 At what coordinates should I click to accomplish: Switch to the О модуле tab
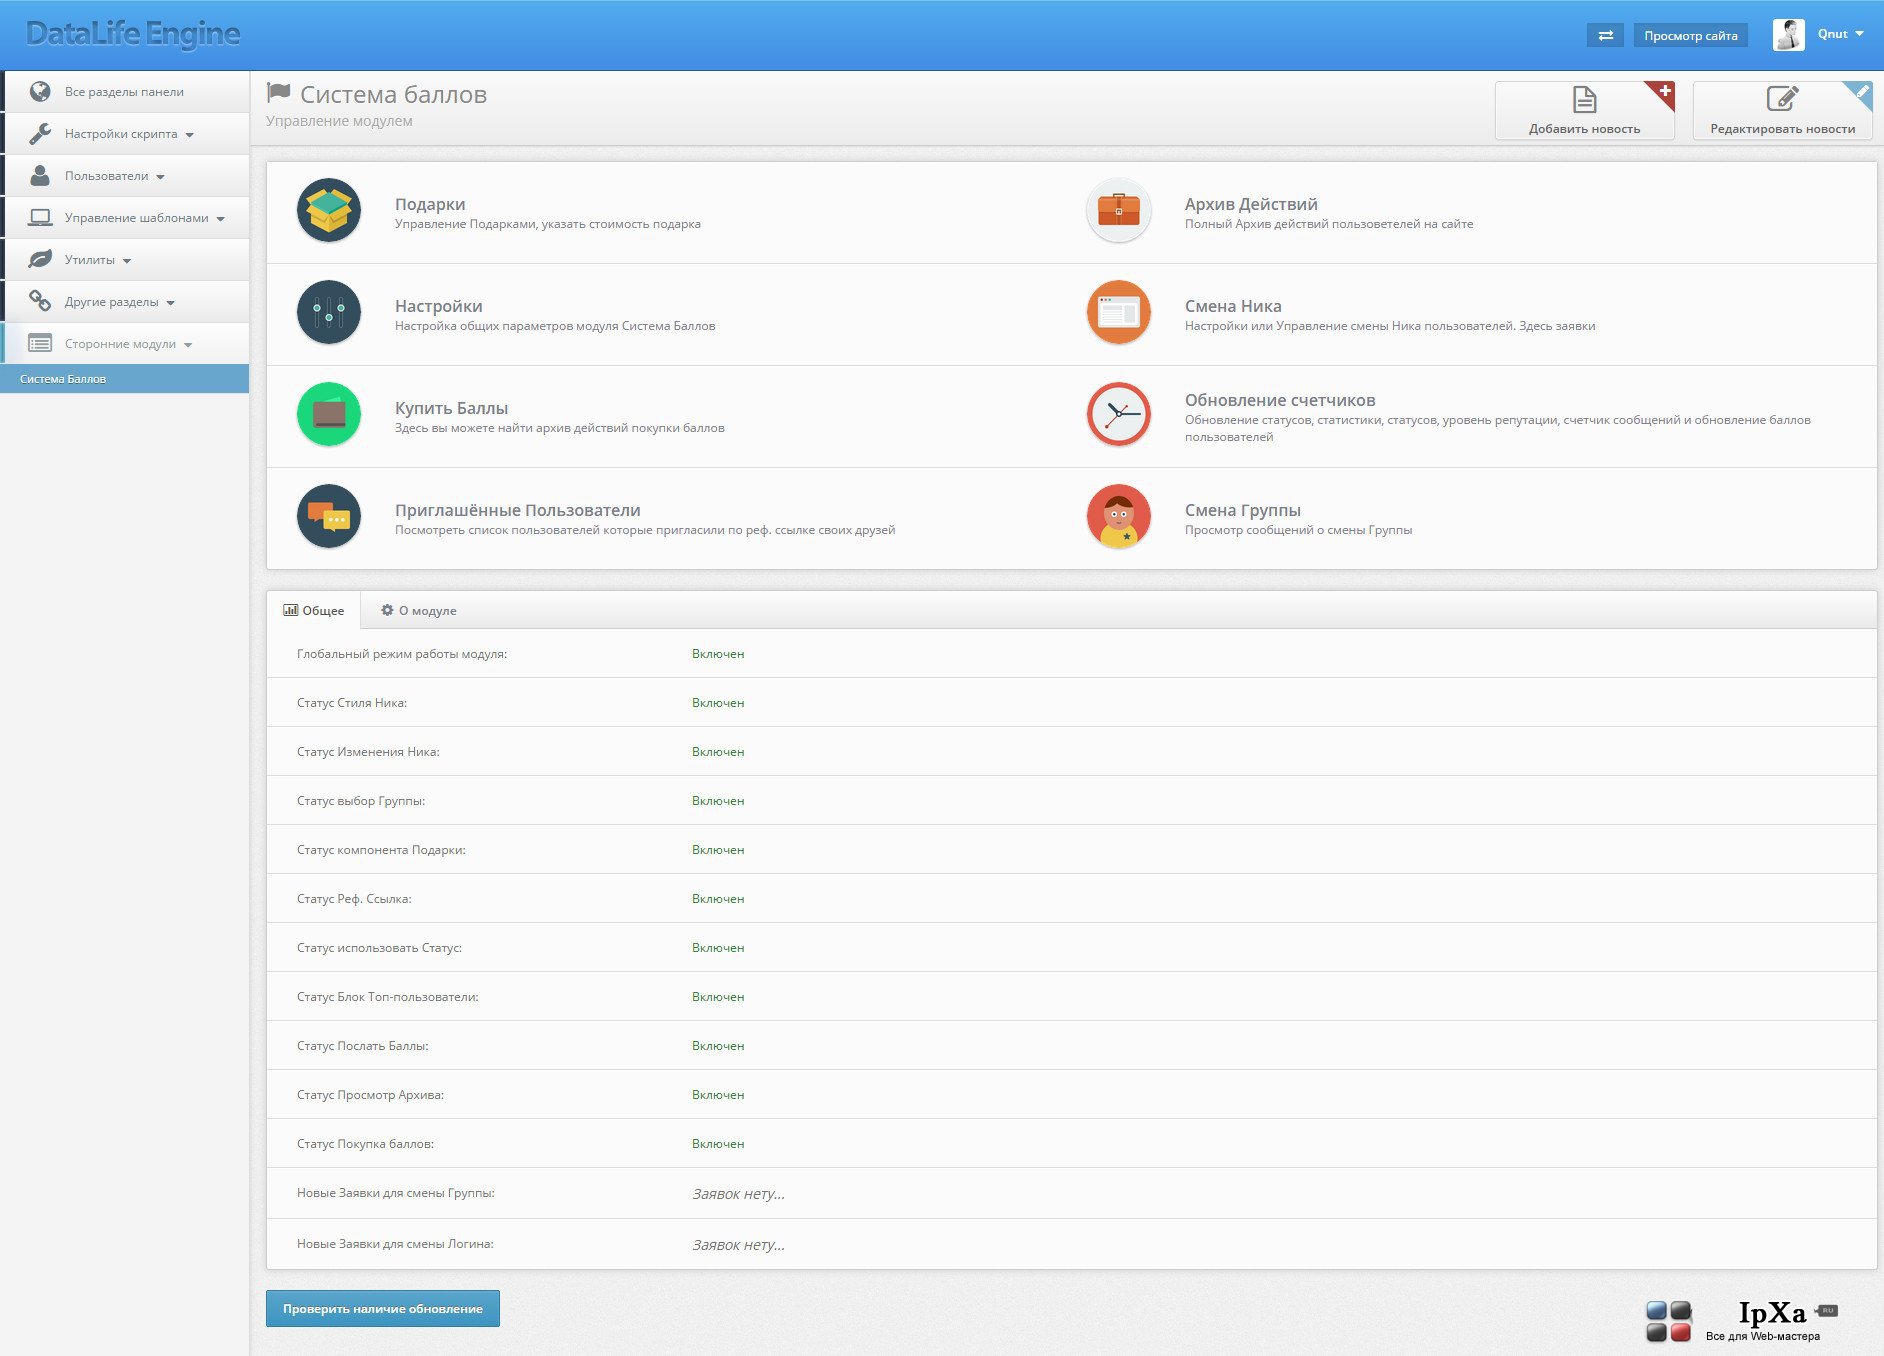(x=418, y=610)
